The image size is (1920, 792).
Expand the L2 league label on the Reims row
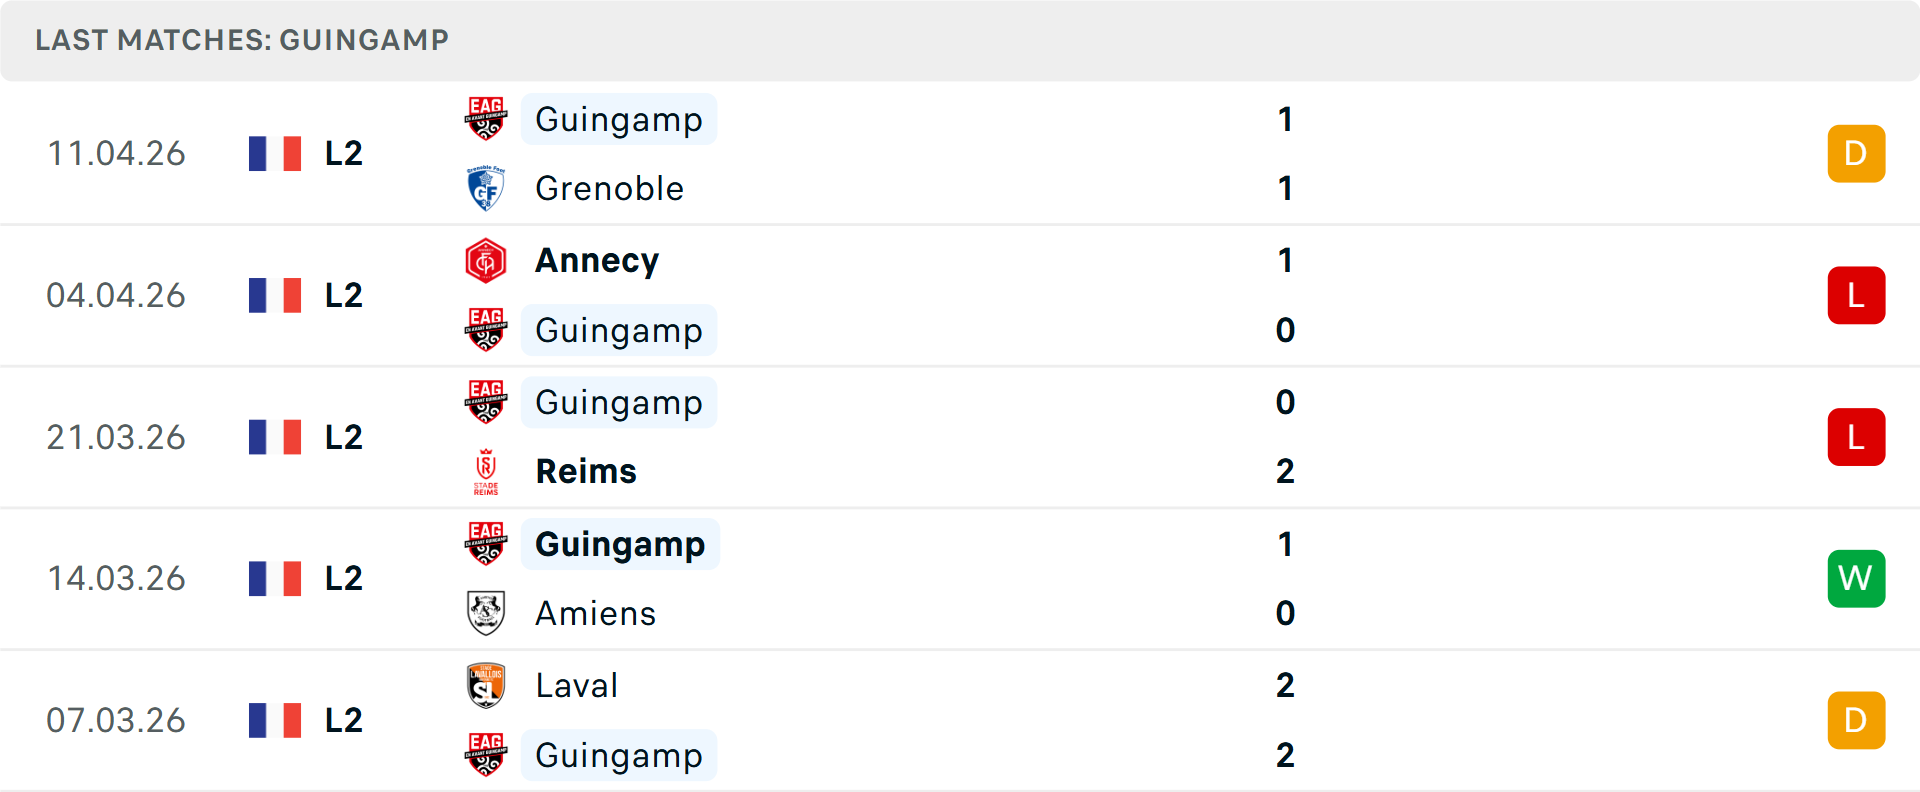pyautogui.click(x=342, y=437)
